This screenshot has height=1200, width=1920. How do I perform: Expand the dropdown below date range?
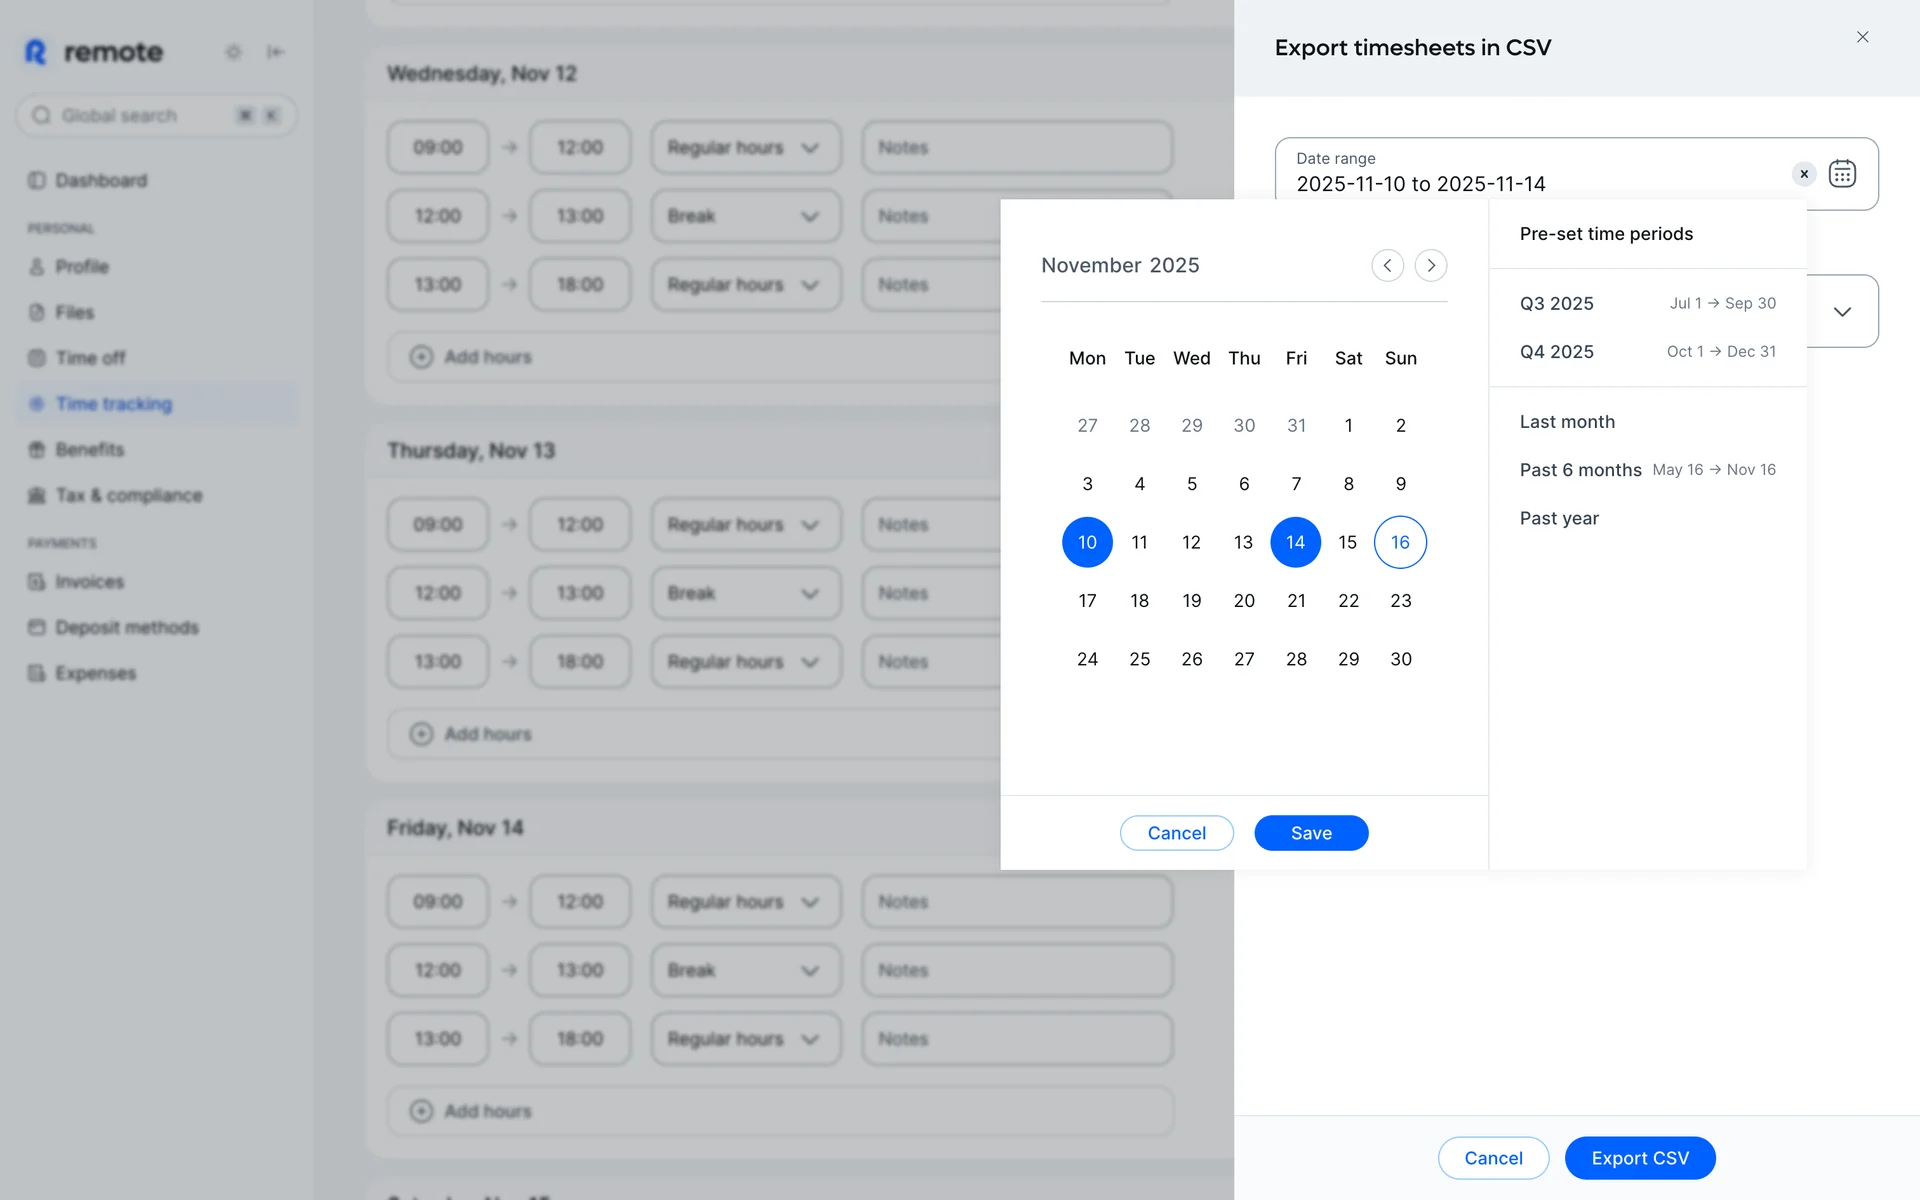coord(1842,312)
